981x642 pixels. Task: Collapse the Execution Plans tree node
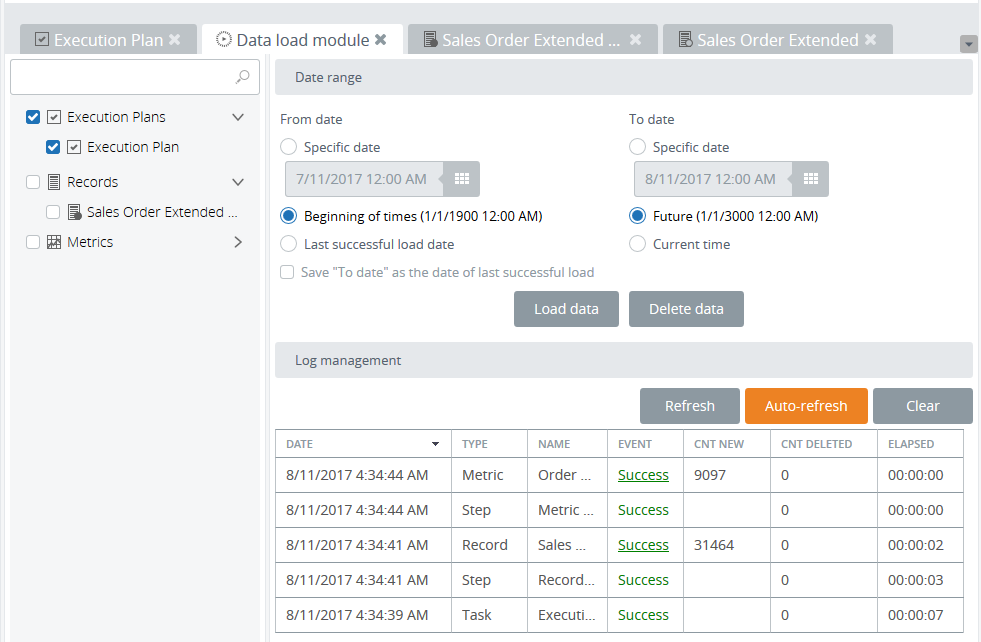pos(238,117)
